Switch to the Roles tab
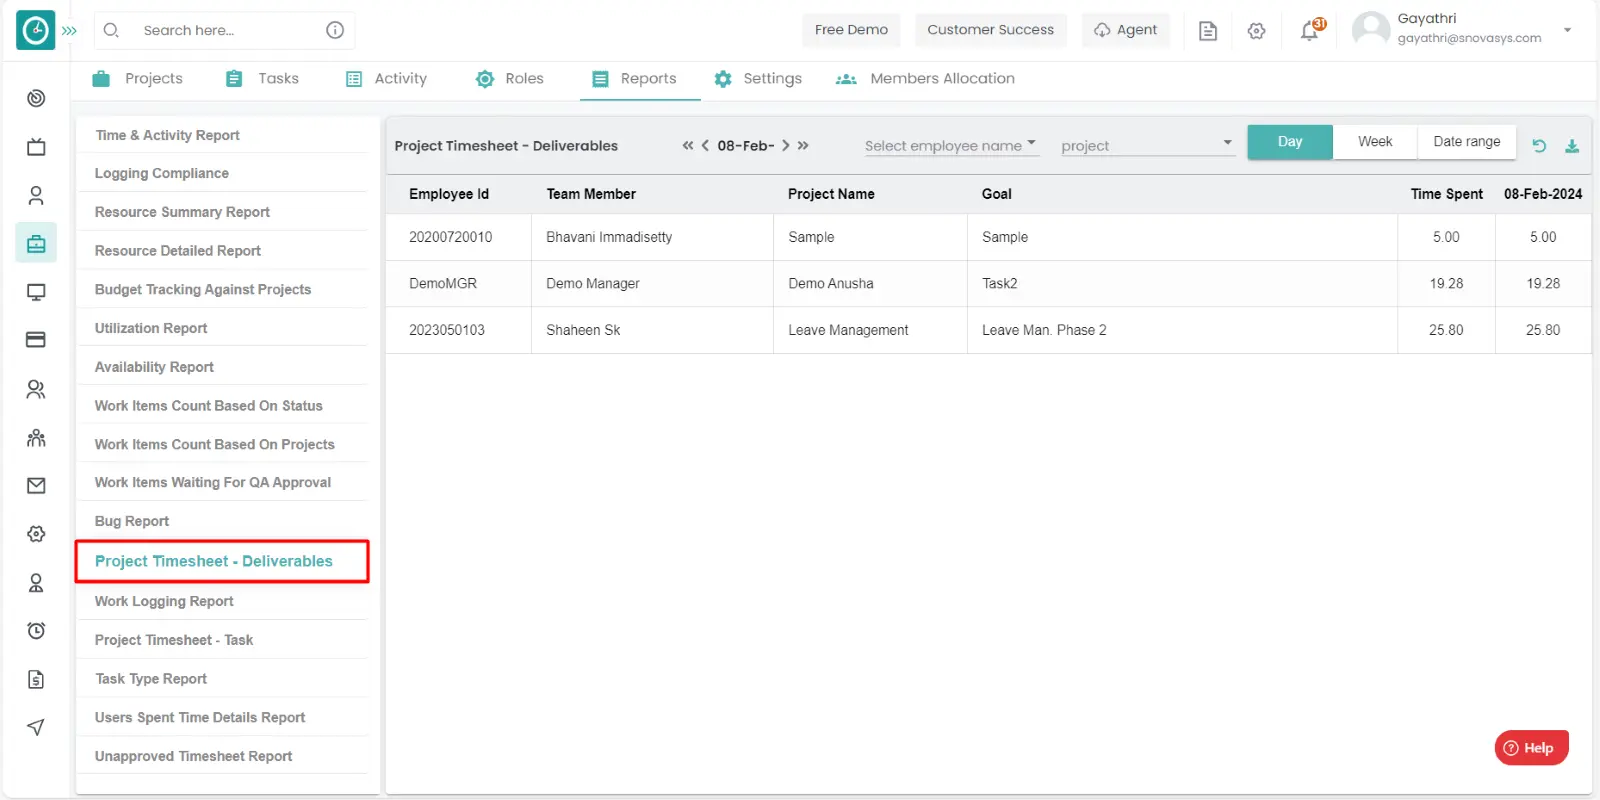1600x800 pixels. point(510,79)
